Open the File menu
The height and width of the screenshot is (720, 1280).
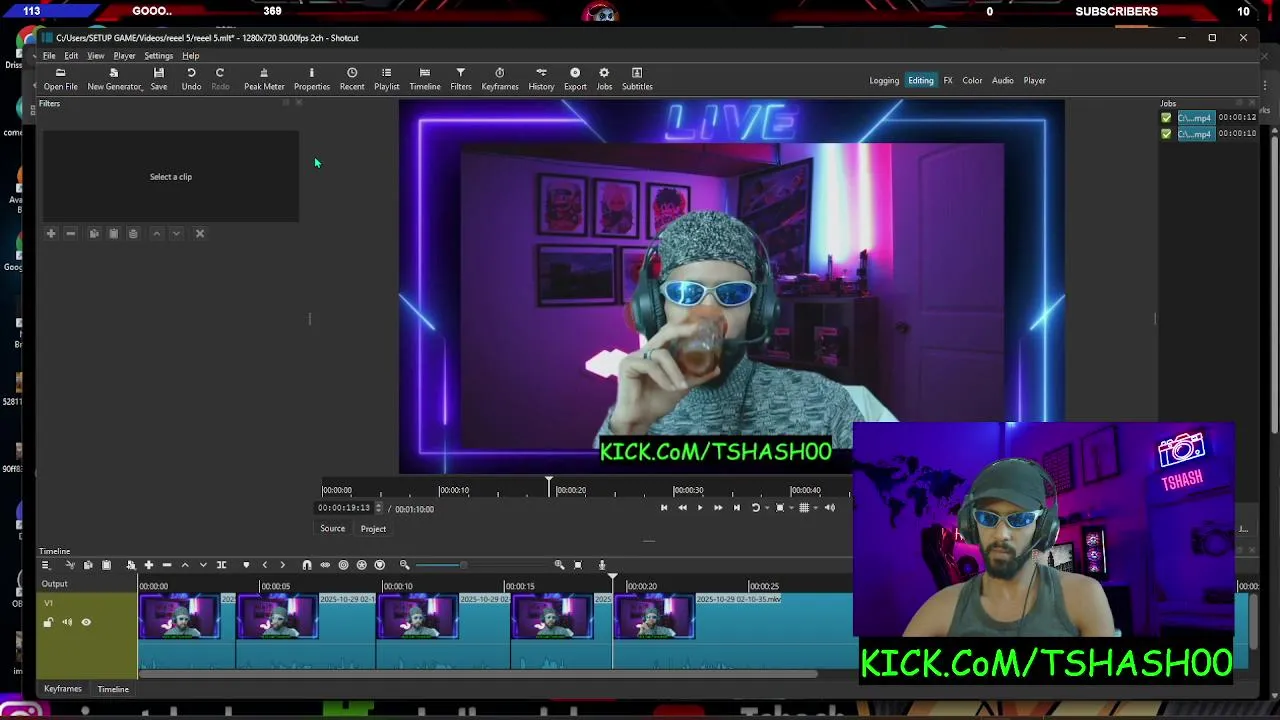coord(49,56)
